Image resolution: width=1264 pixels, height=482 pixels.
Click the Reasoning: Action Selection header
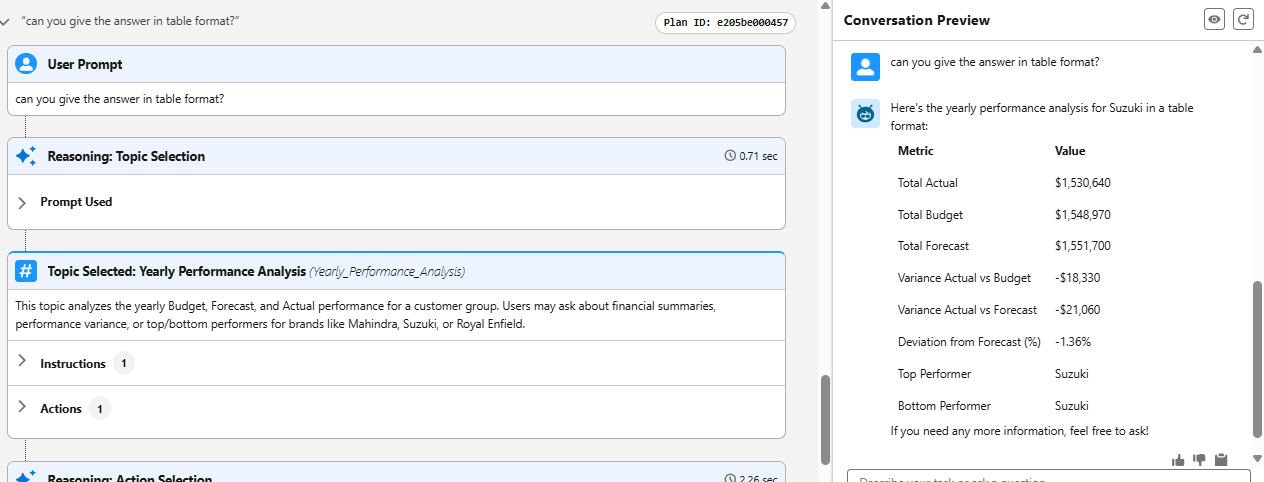pyautogui.click(x=130, y=476)
